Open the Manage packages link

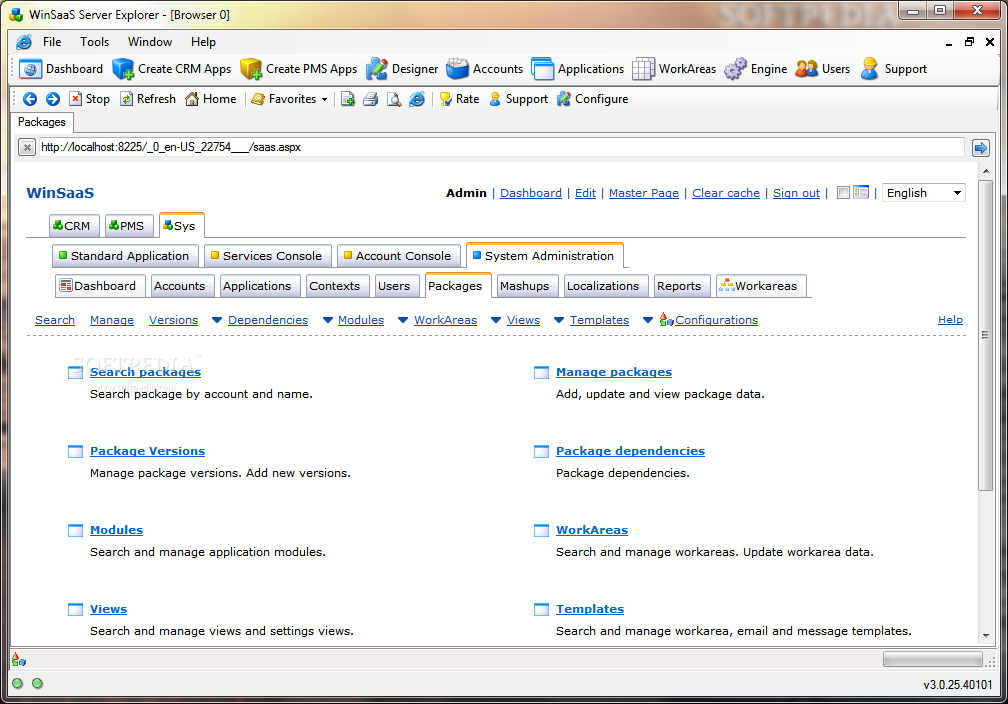tap(614, 372)
